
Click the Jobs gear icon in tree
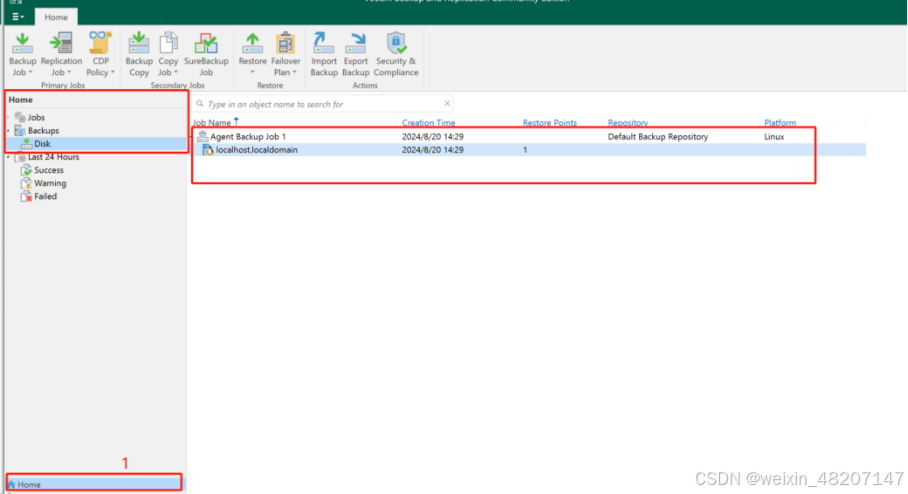(x=20, y=118)
